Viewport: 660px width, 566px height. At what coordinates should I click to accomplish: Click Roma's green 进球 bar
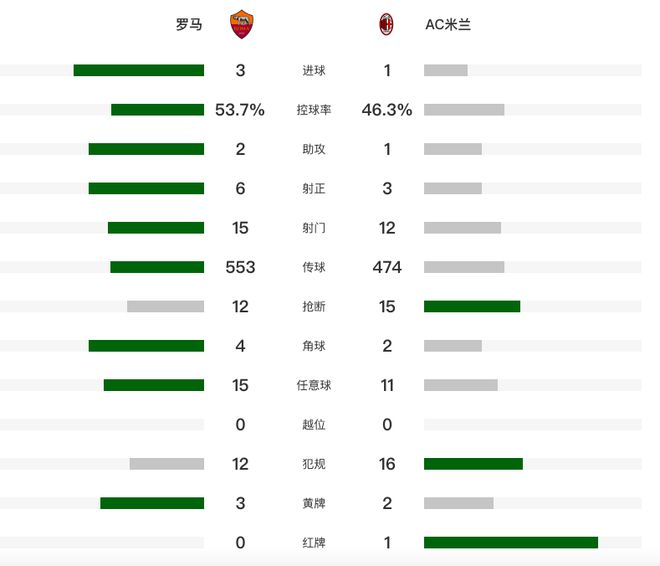[x=139, y=70]
